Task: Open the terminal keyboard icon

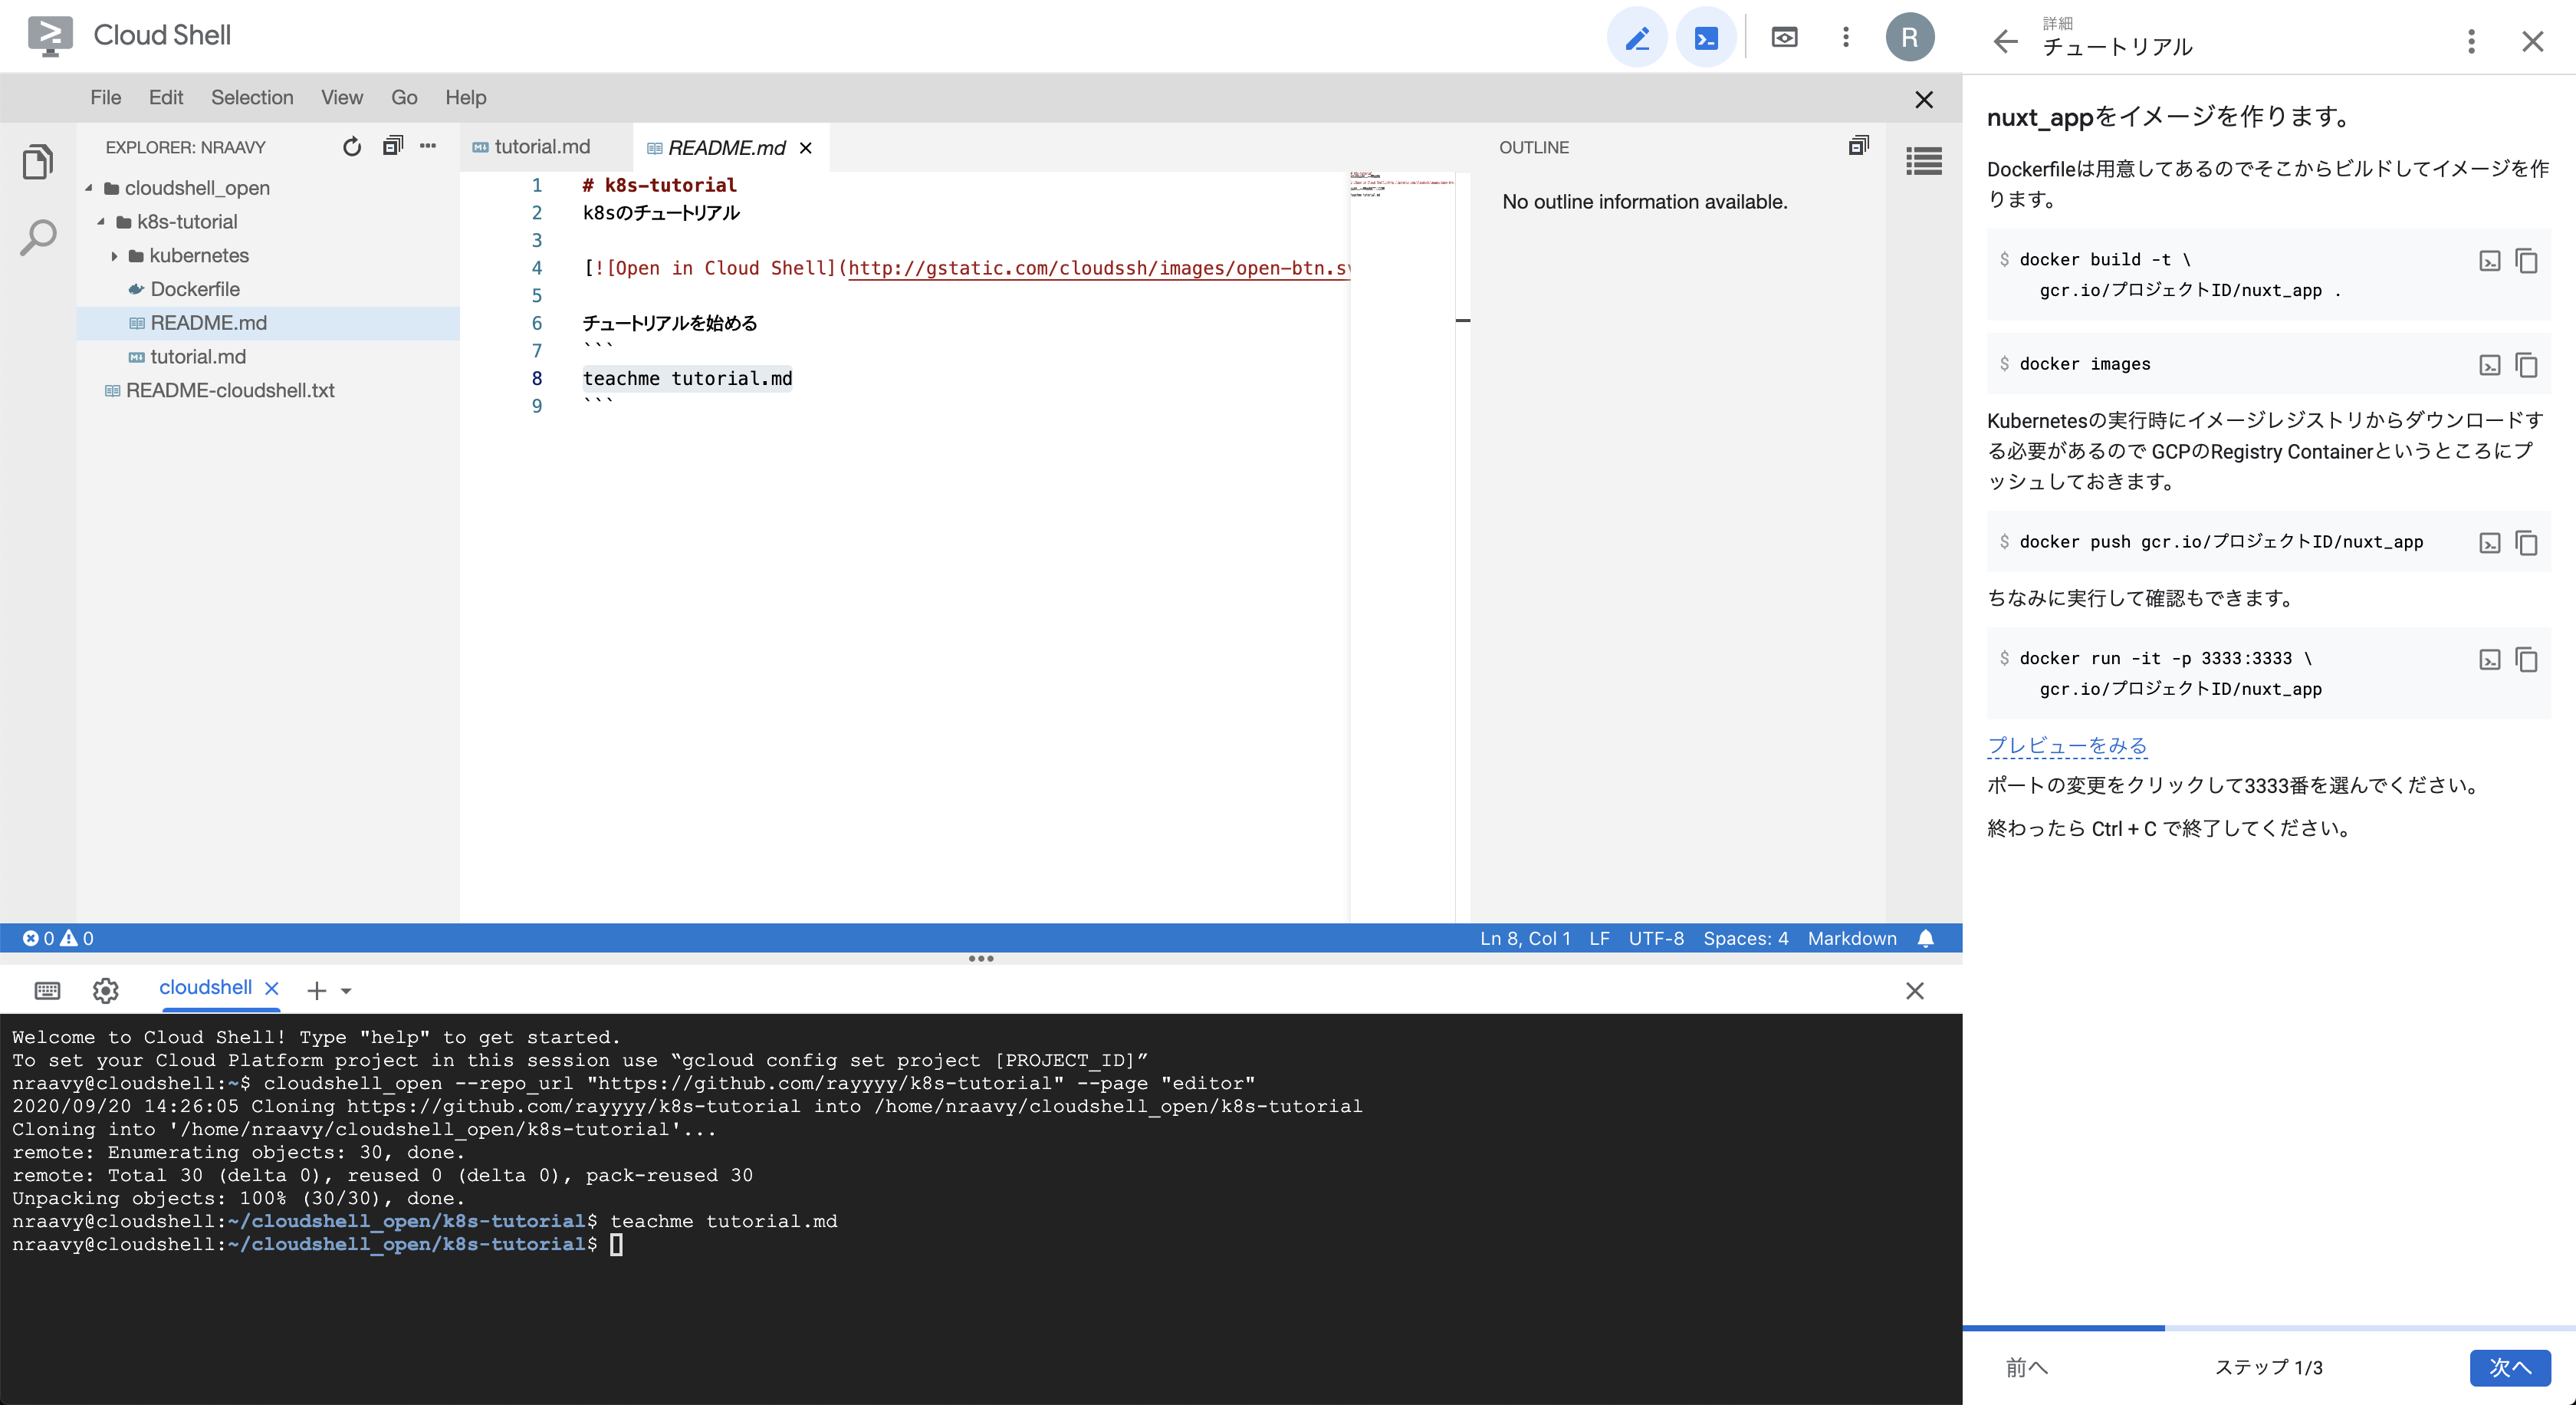Action: (x=47, y=990)
